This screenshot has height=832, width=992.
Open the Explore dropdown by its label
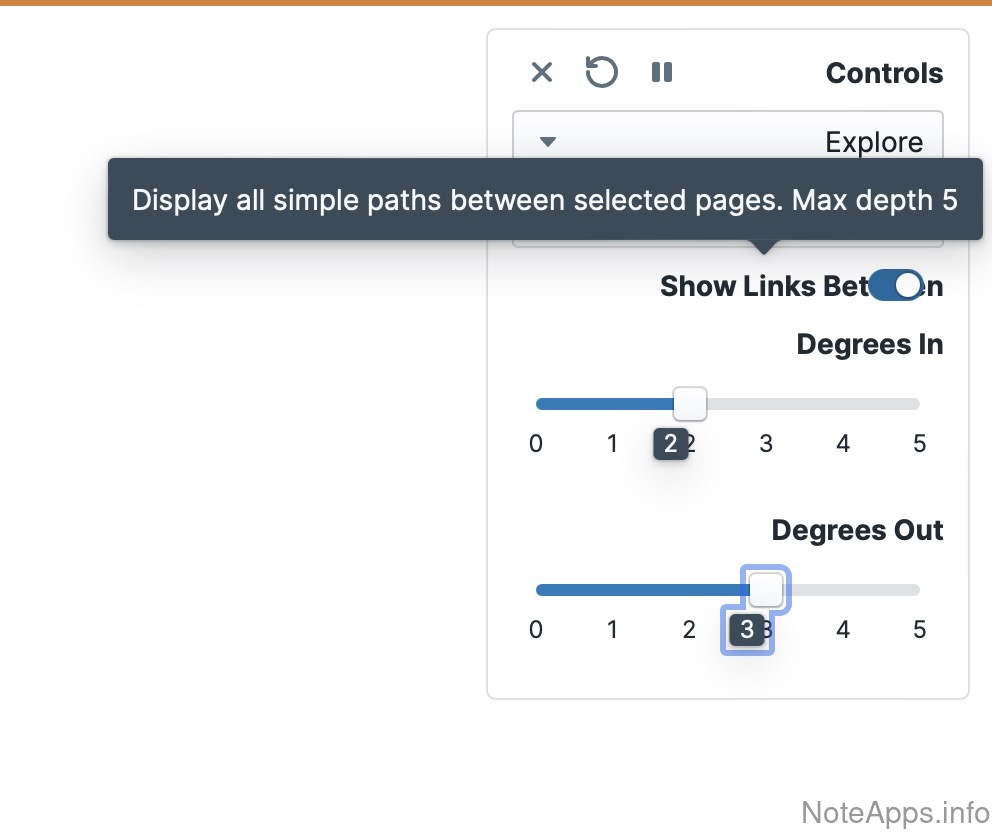(874, 142)
